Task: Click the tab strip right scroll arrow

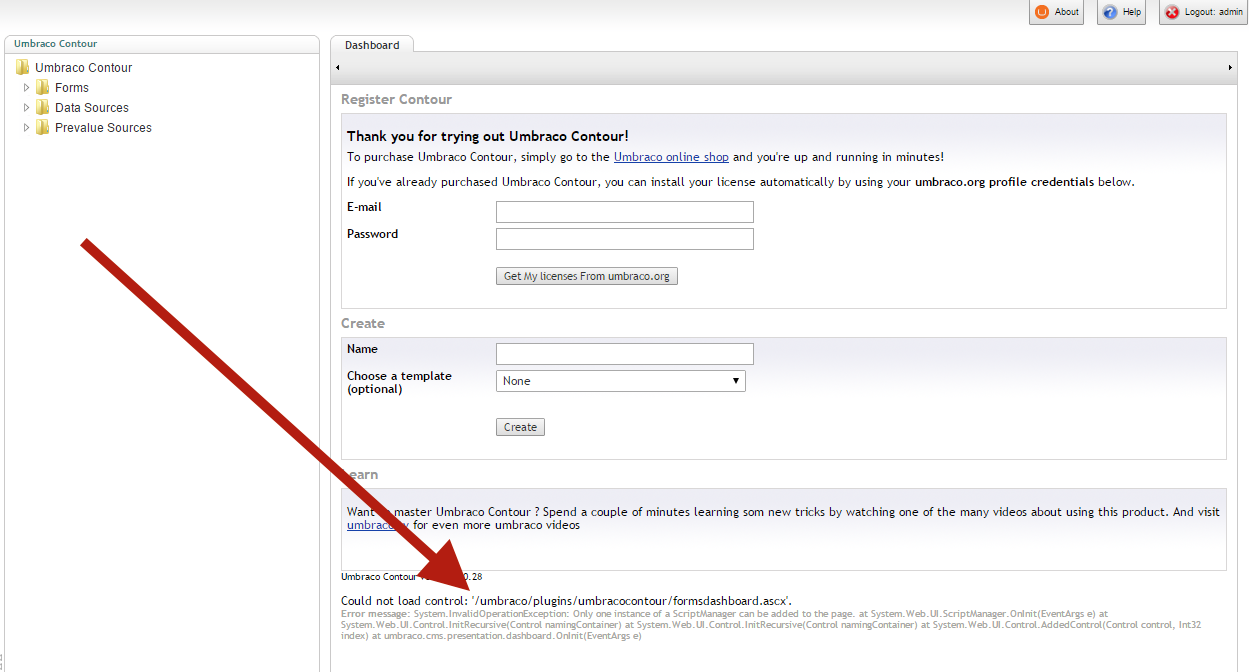Action: point(1230,68)
